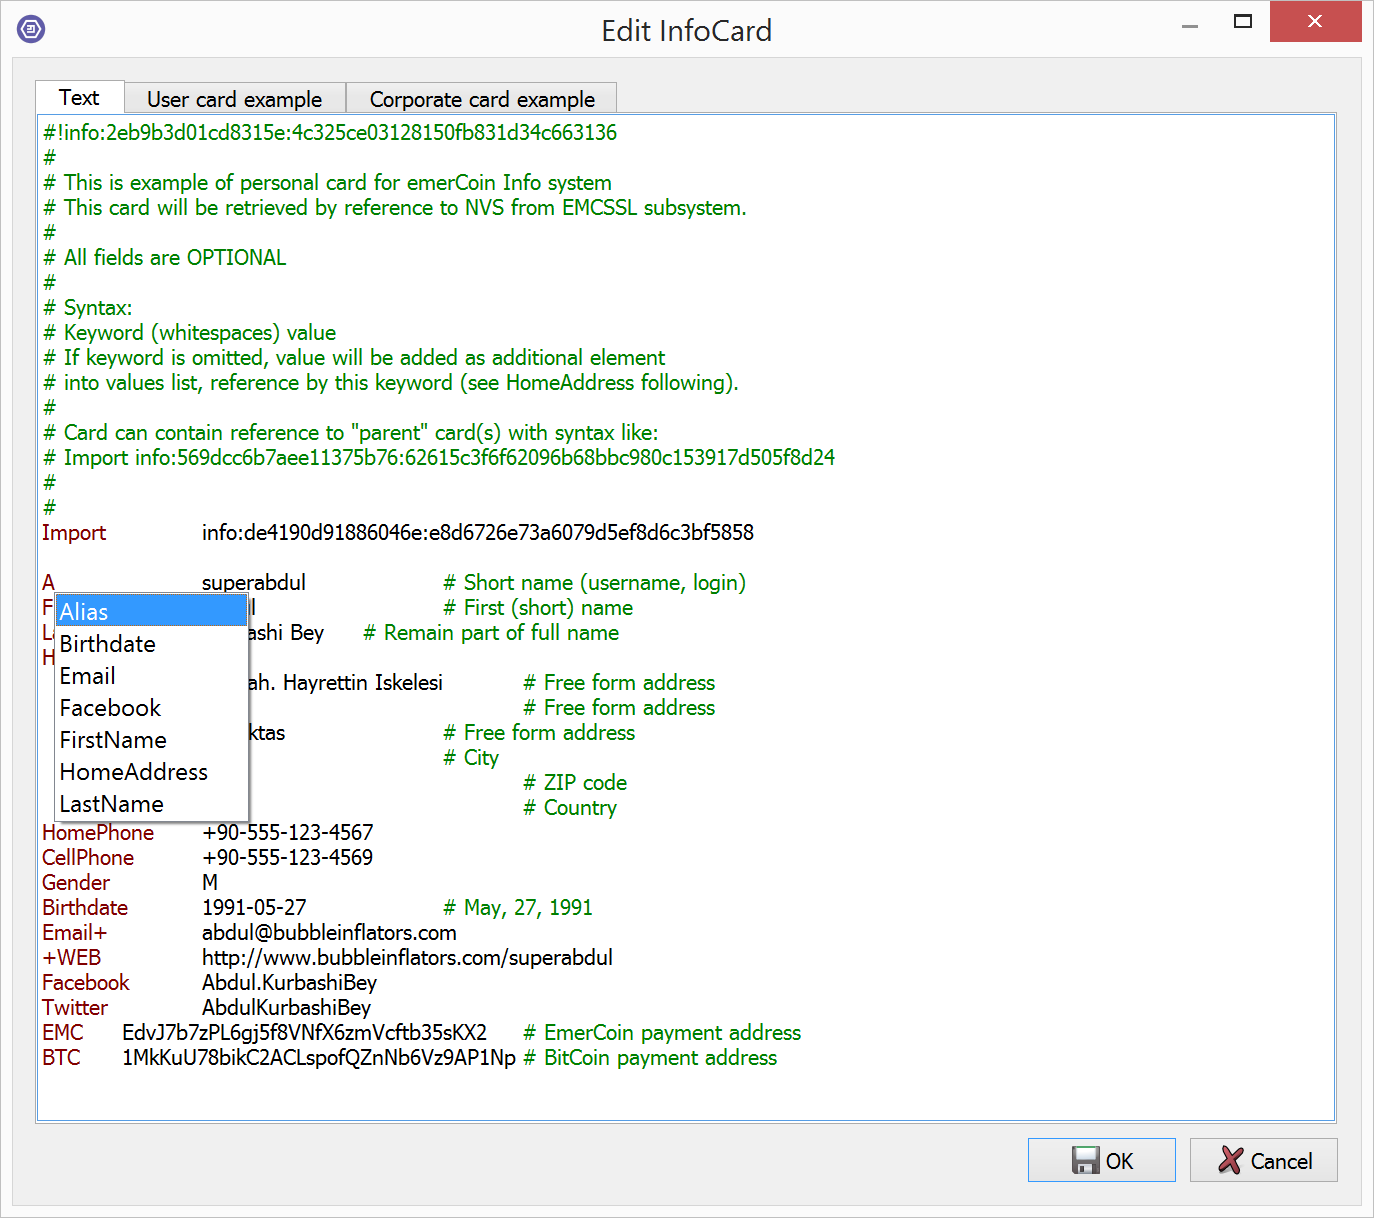Click the '# City' comment
This screenshot has width=1374, height=1218.
(471, 757)
